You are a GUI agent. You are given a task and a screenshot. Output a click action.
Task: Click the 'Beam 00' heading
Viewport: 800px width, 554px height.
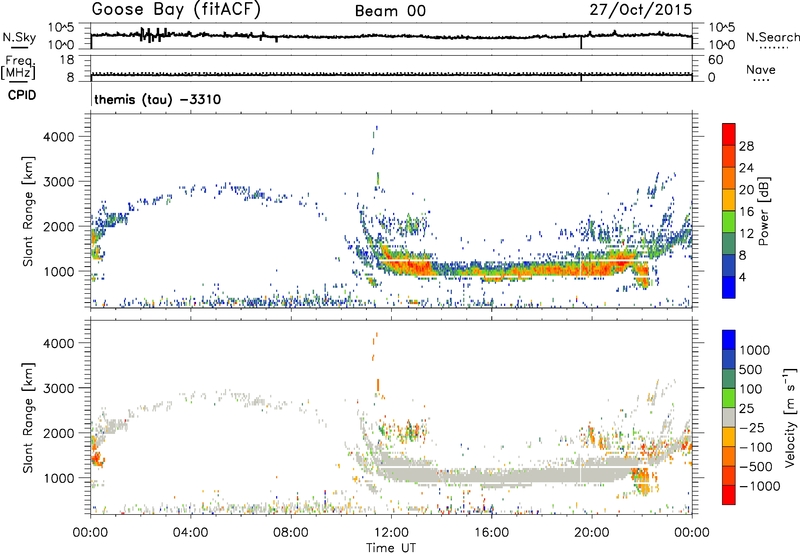(x=390, y=11)
